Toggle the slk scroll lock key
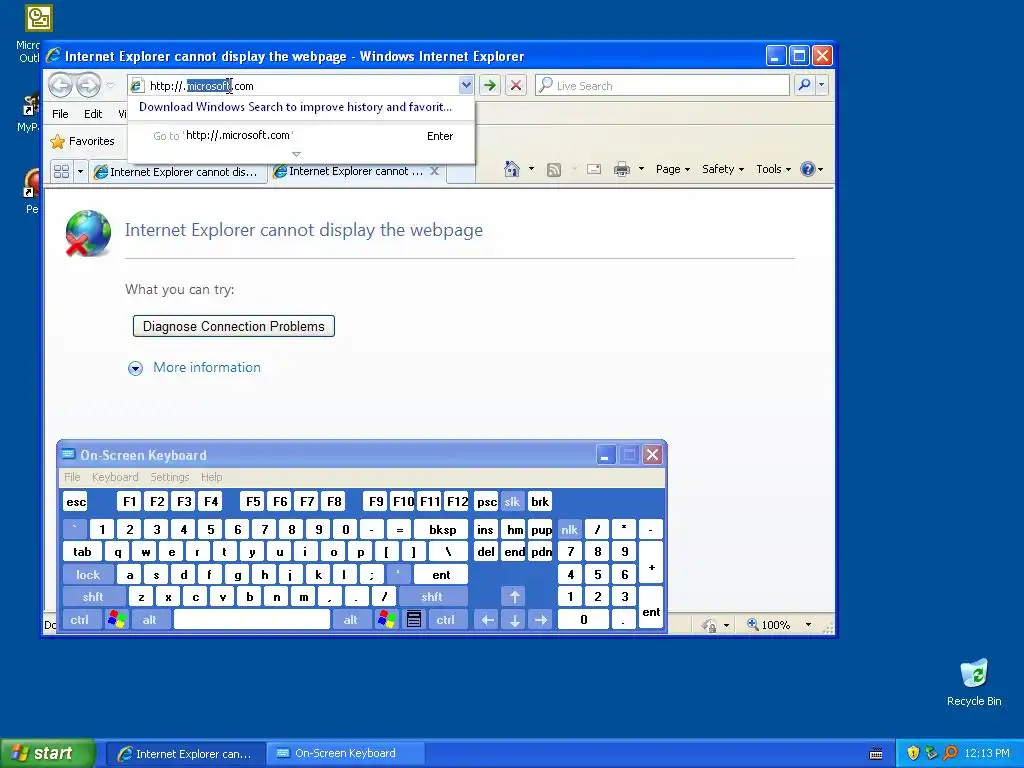The width and height of the screenshot is (1024, 768). pos(512,502)
